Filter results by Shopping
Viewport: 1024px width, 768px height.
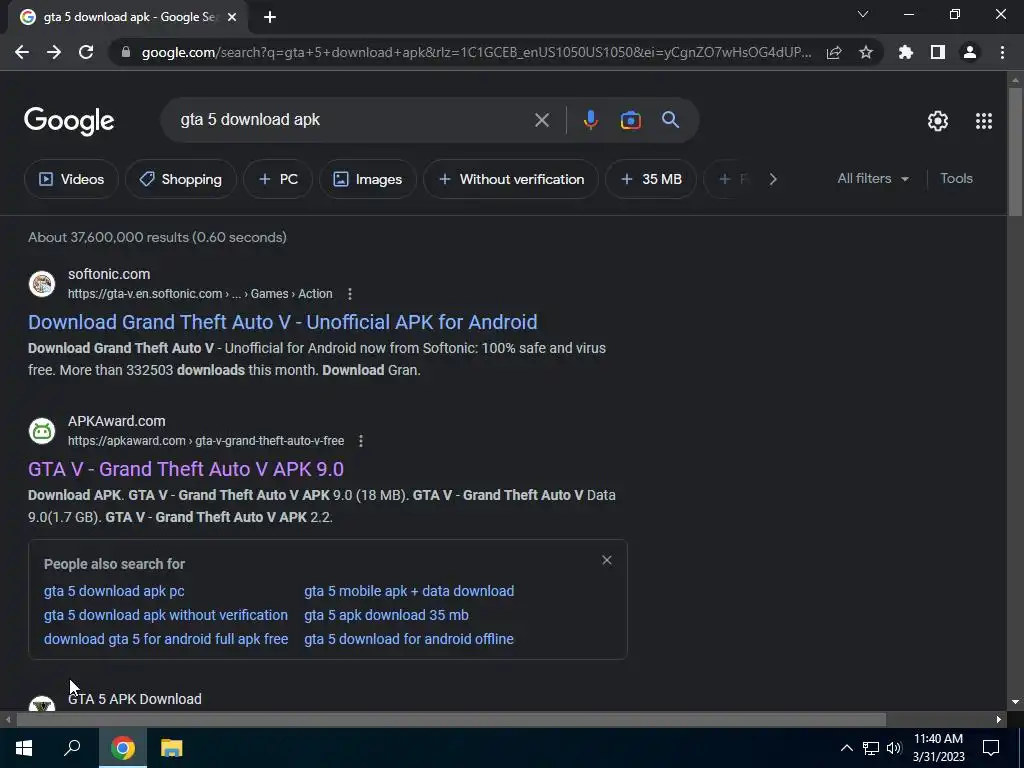[x=181, y=179]
